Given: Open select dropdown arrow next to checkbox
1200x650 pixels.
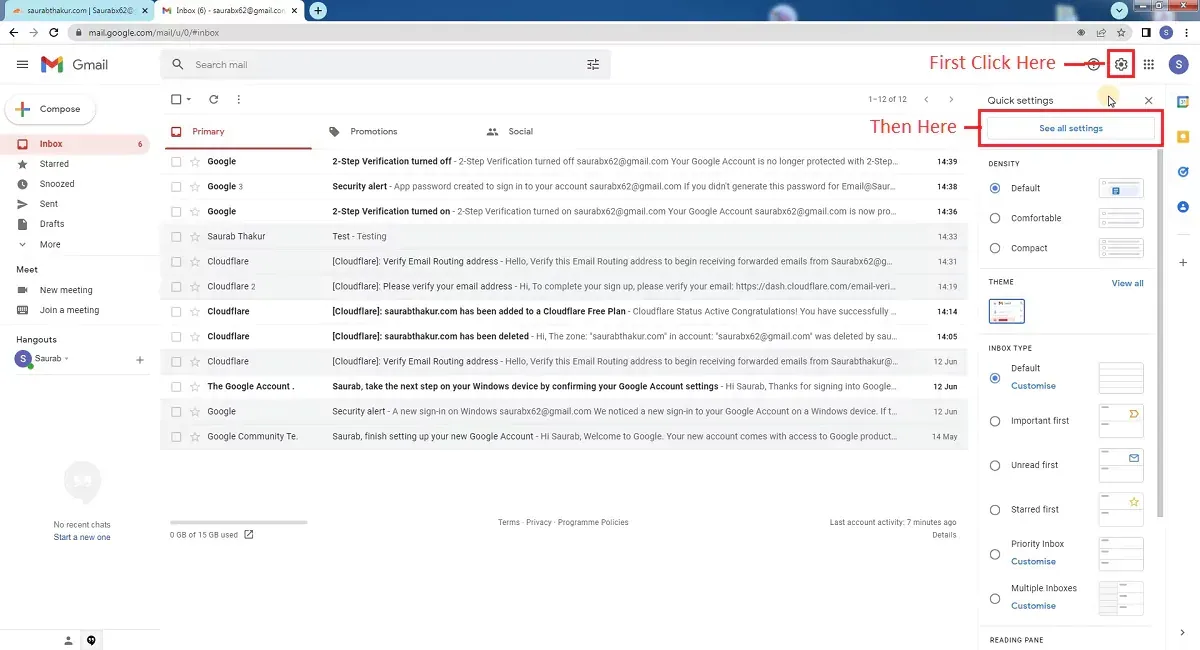Looking at the screenshot, I should pyautogui.click(x=189, y=99).
